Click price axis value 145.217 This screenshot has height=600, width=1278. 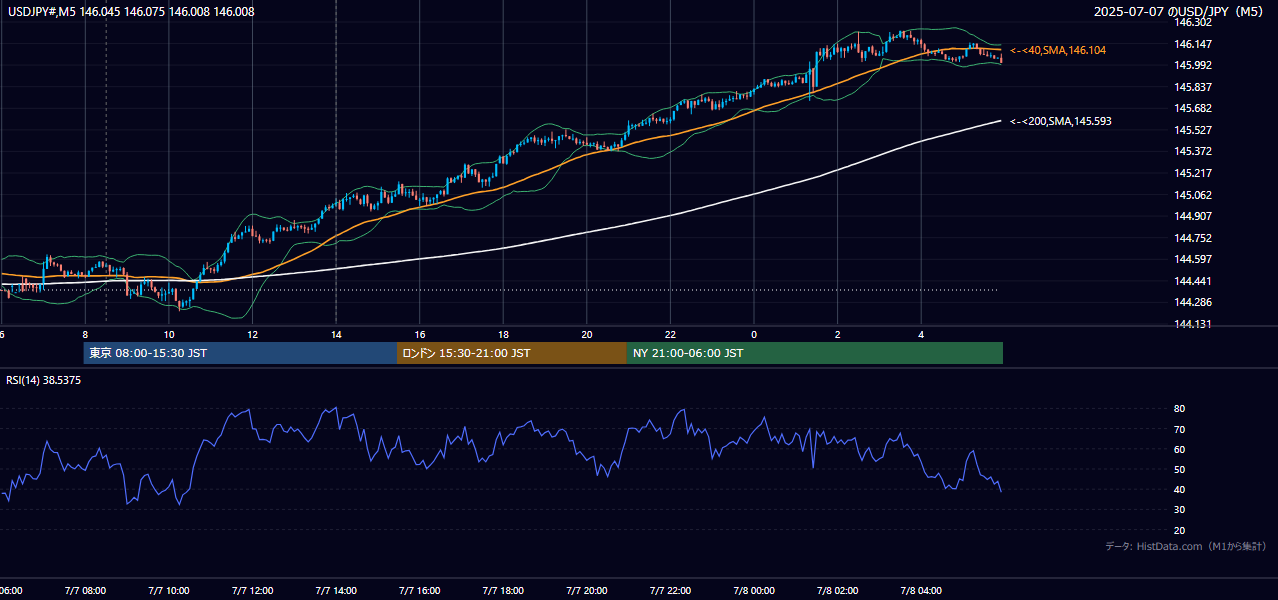tap(1193, 173)
